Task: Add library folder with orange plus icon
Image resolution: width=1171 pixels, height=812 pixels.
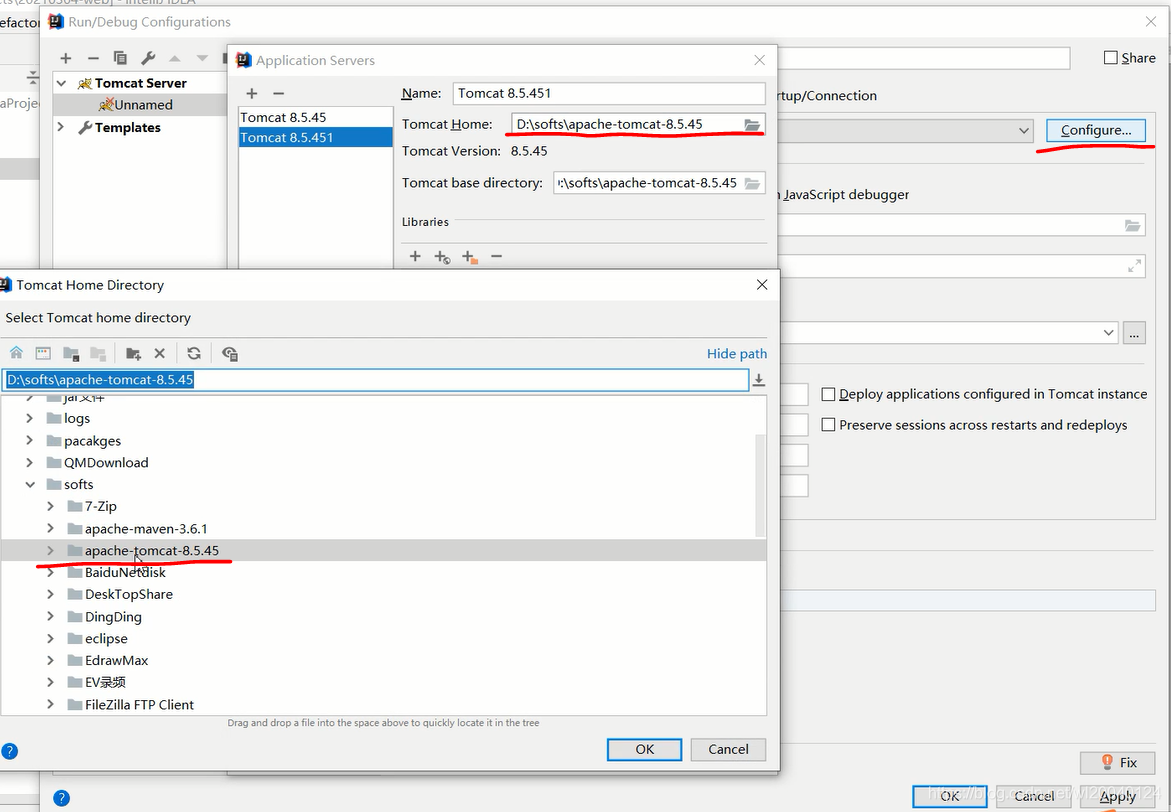Action: point(469,257)
